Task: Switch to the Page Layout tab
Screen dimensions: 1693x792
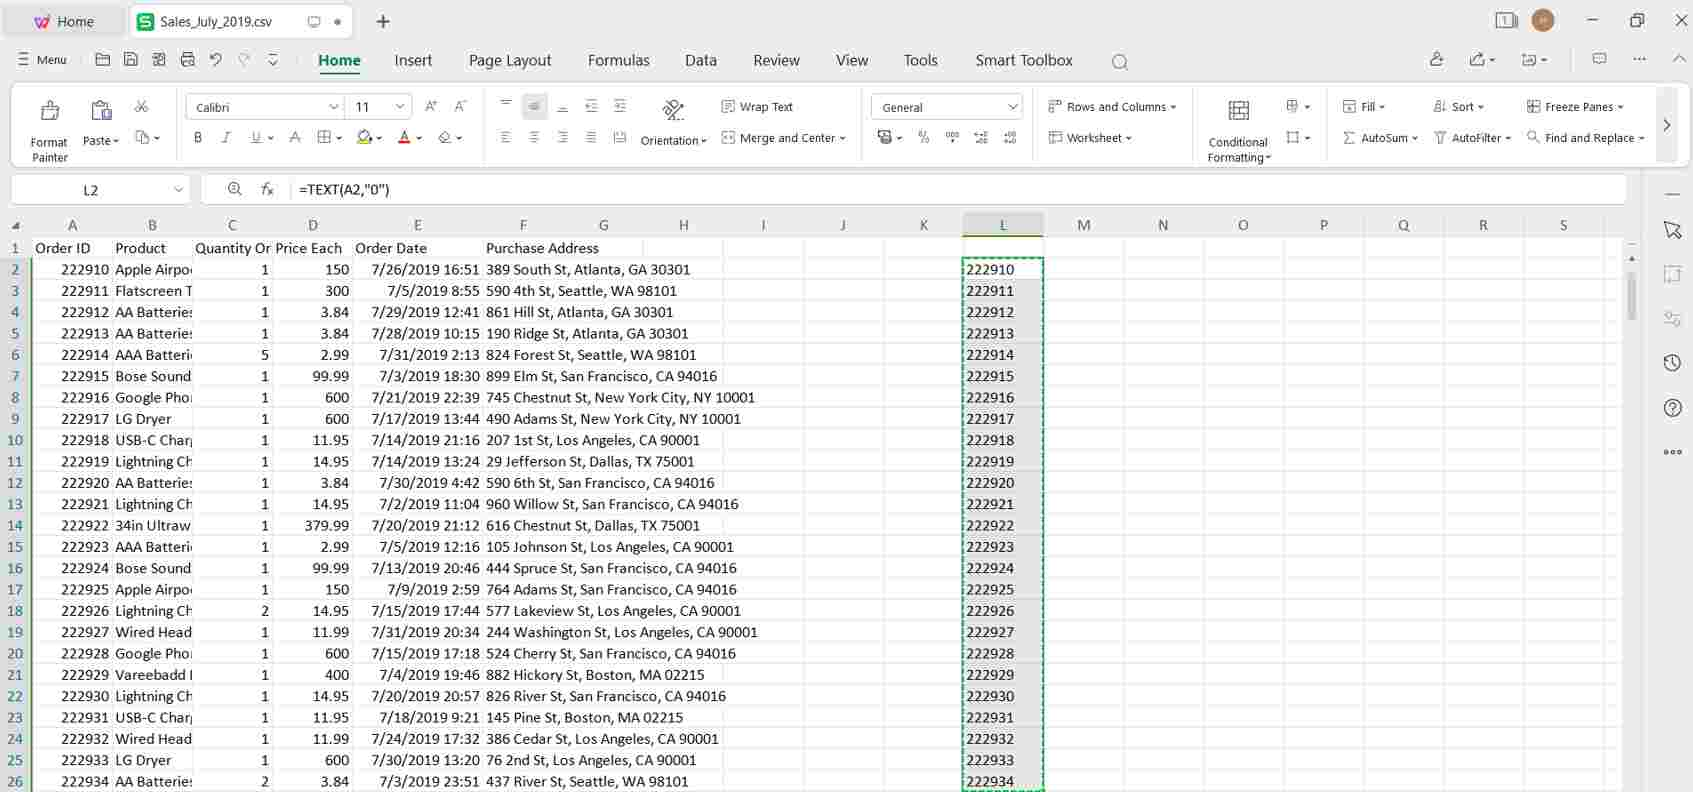Action: point(510,60)
